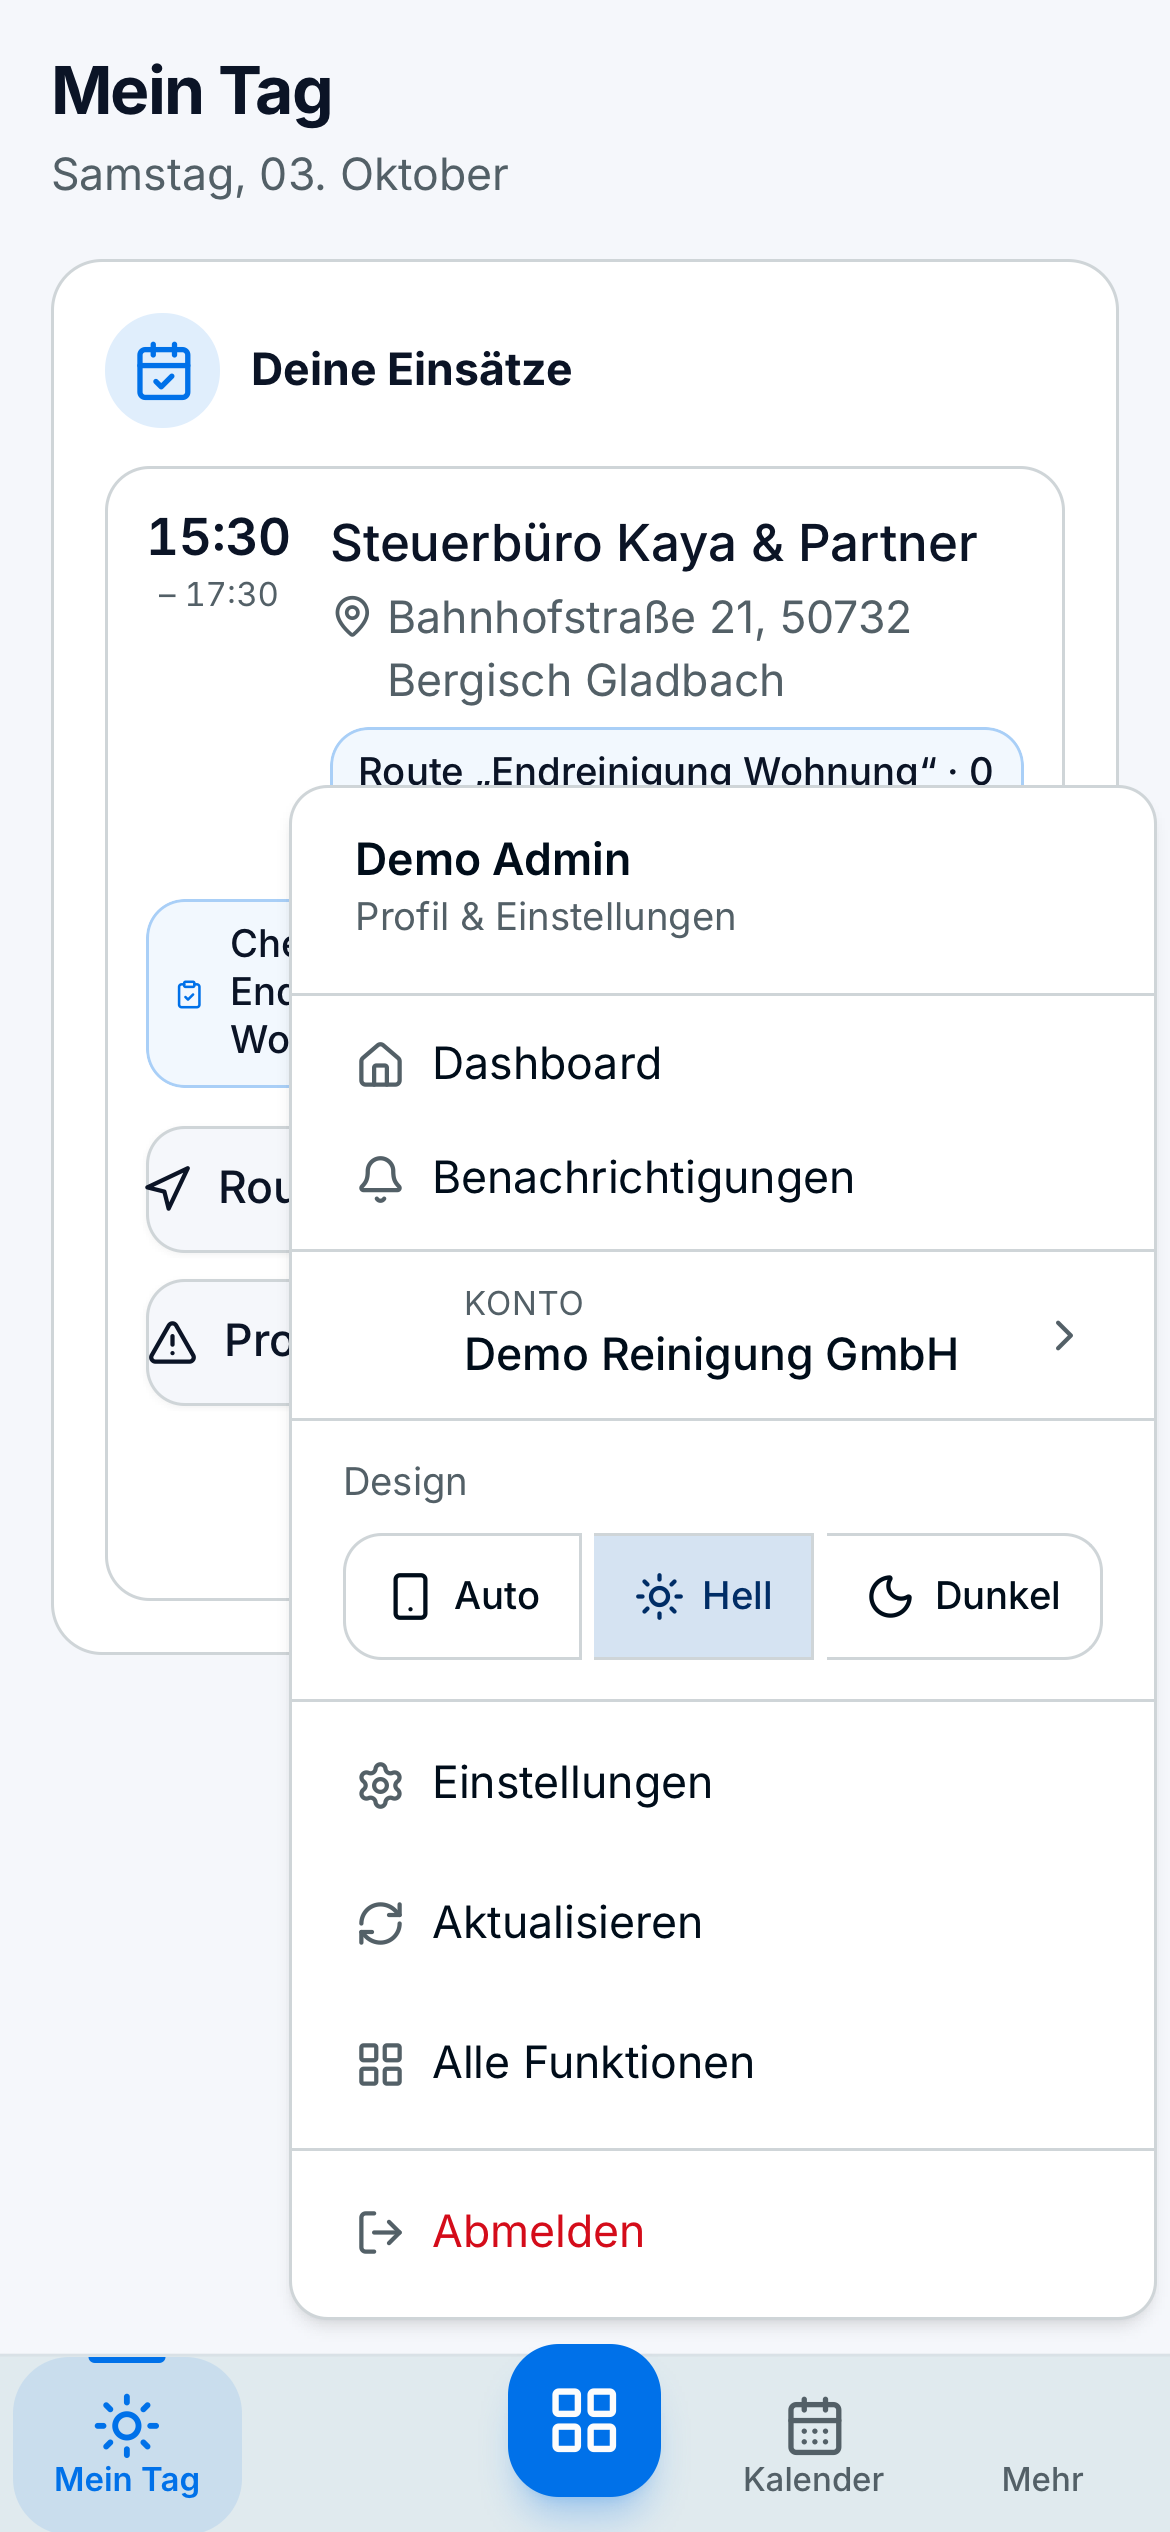Click the grid icon beside Alle Funktionen
Screen dimensions: 1170x2532
pos(380,2064)
